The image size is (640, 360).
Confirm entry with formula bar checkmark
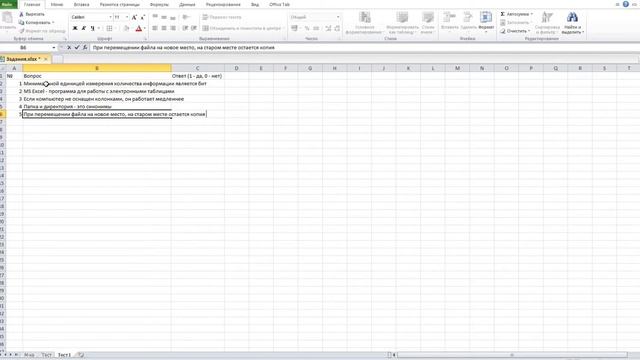click(77, 48)
